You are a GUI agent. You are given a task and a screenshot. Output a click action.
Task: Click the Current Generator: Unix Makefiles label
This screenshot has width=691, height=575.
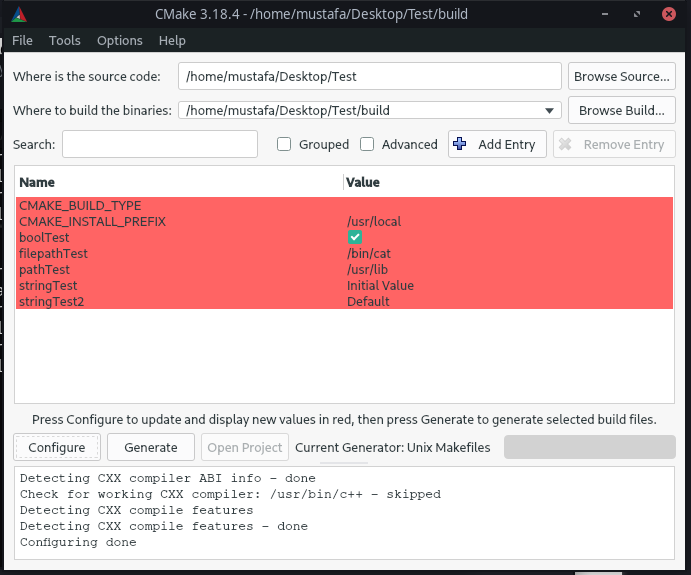(x=393, y=447)
